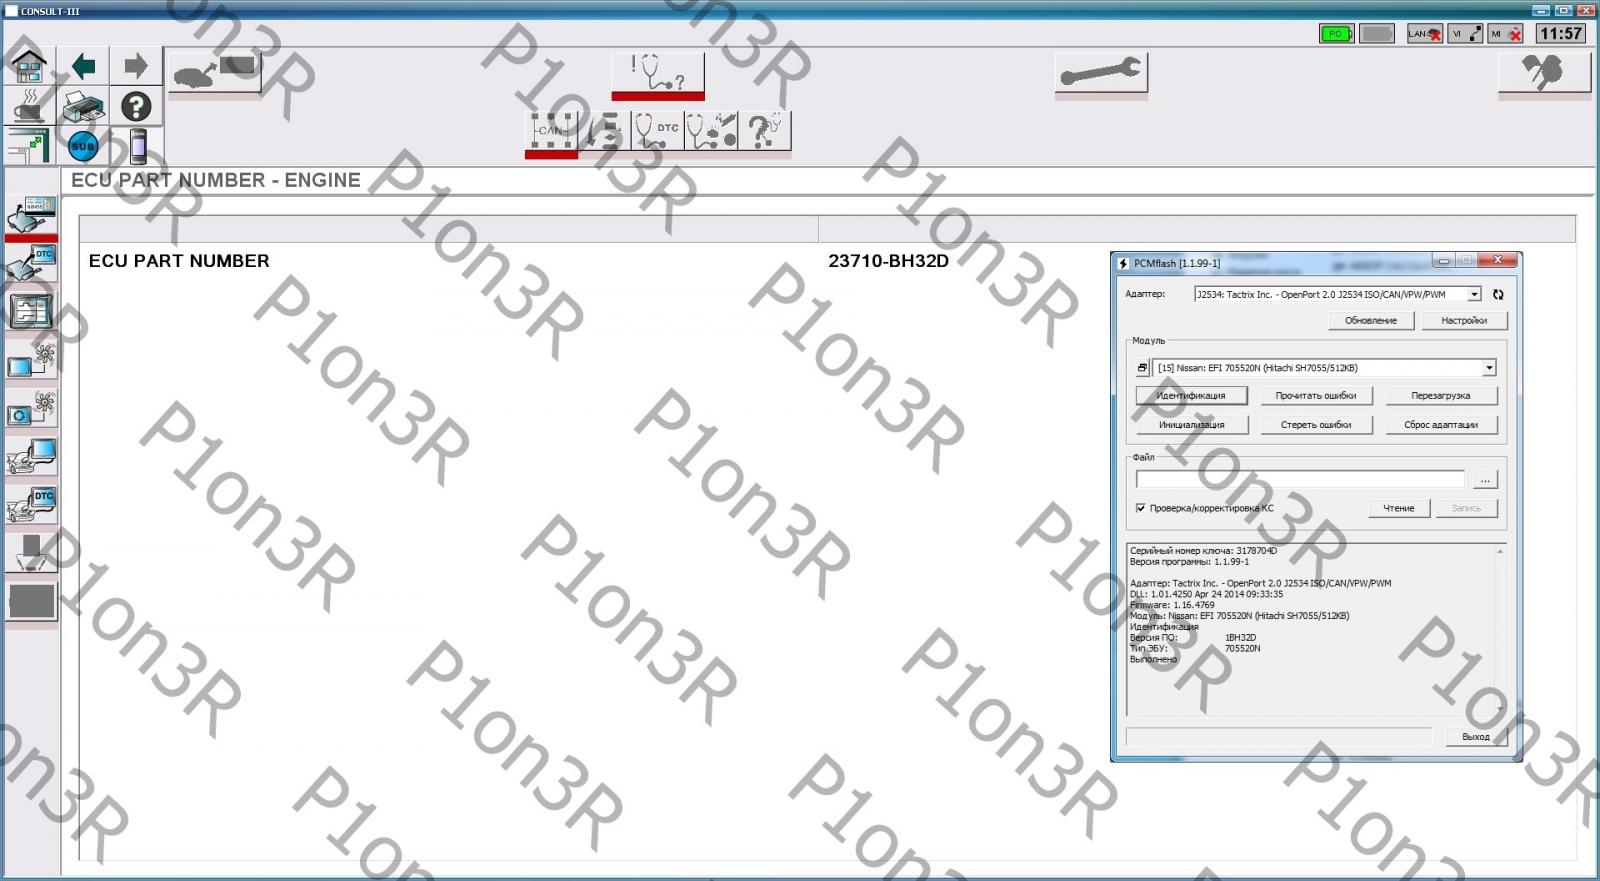The height and width of the screenshot is (881, 1600).
Task: Click the Сброс адаптации button
Action: pos(1441,425)
